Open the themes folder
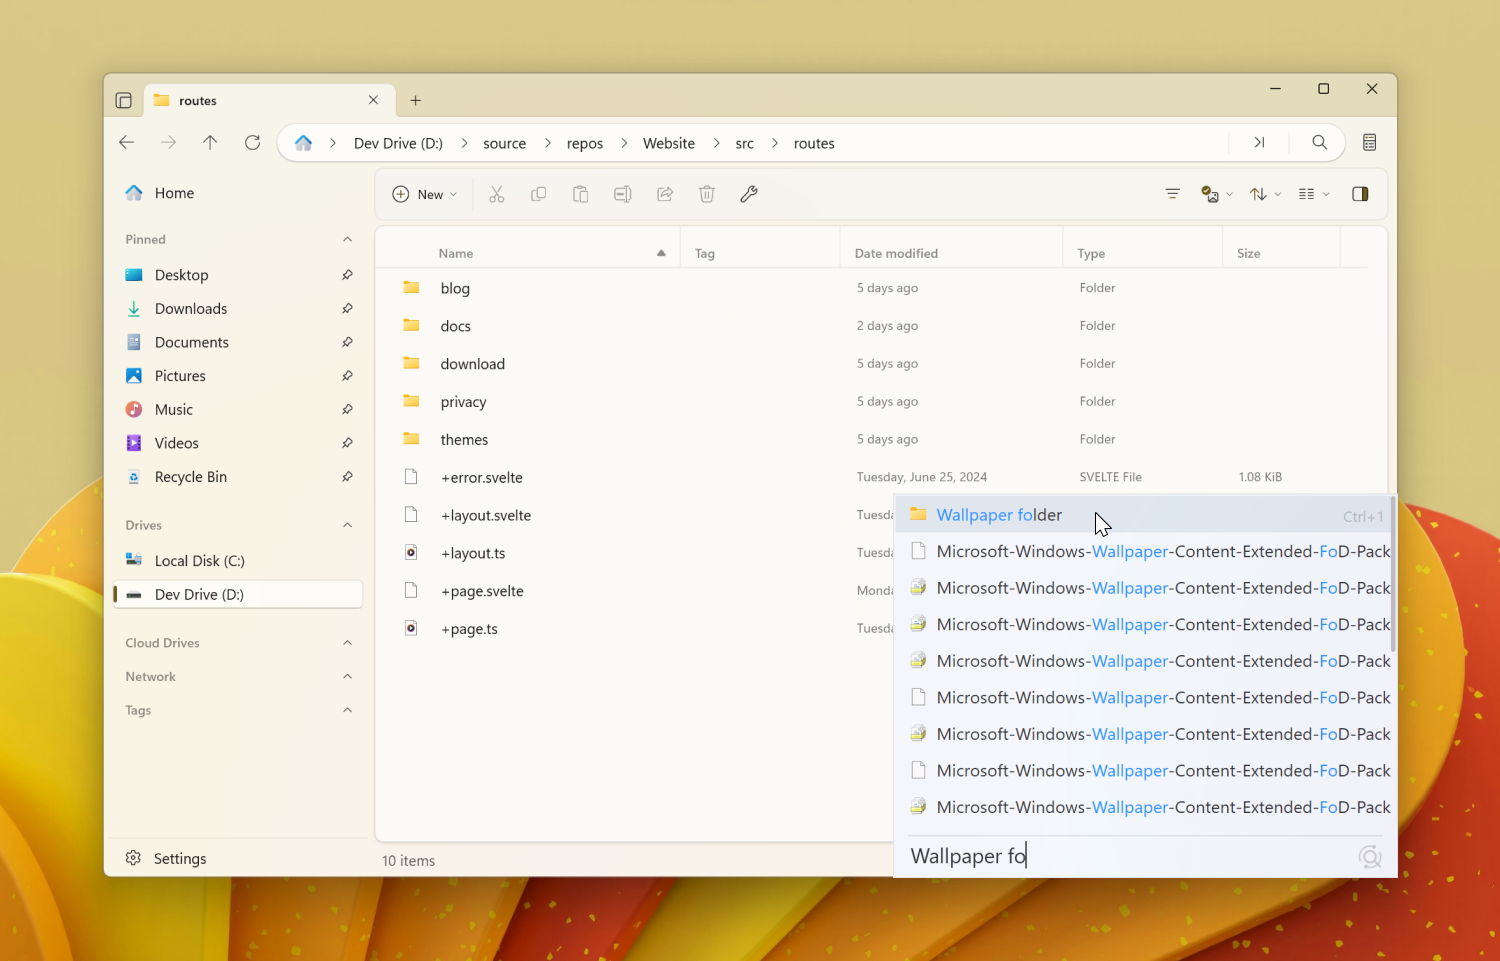This screenshot has width=1500, height=961. [x=465, y=439]
